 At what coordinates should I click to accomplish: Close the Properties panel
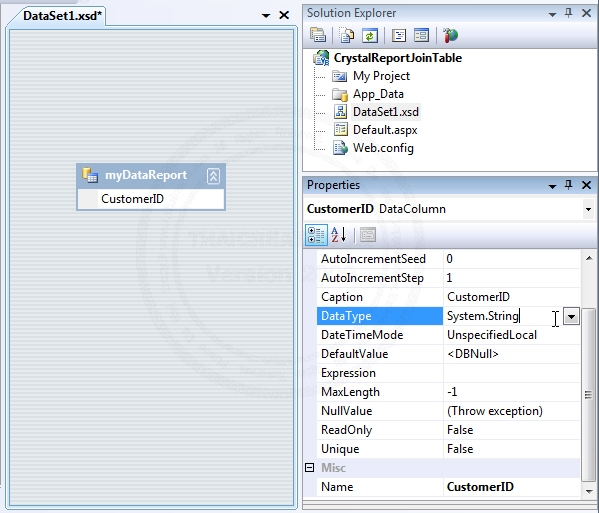[x=586, y=185]
